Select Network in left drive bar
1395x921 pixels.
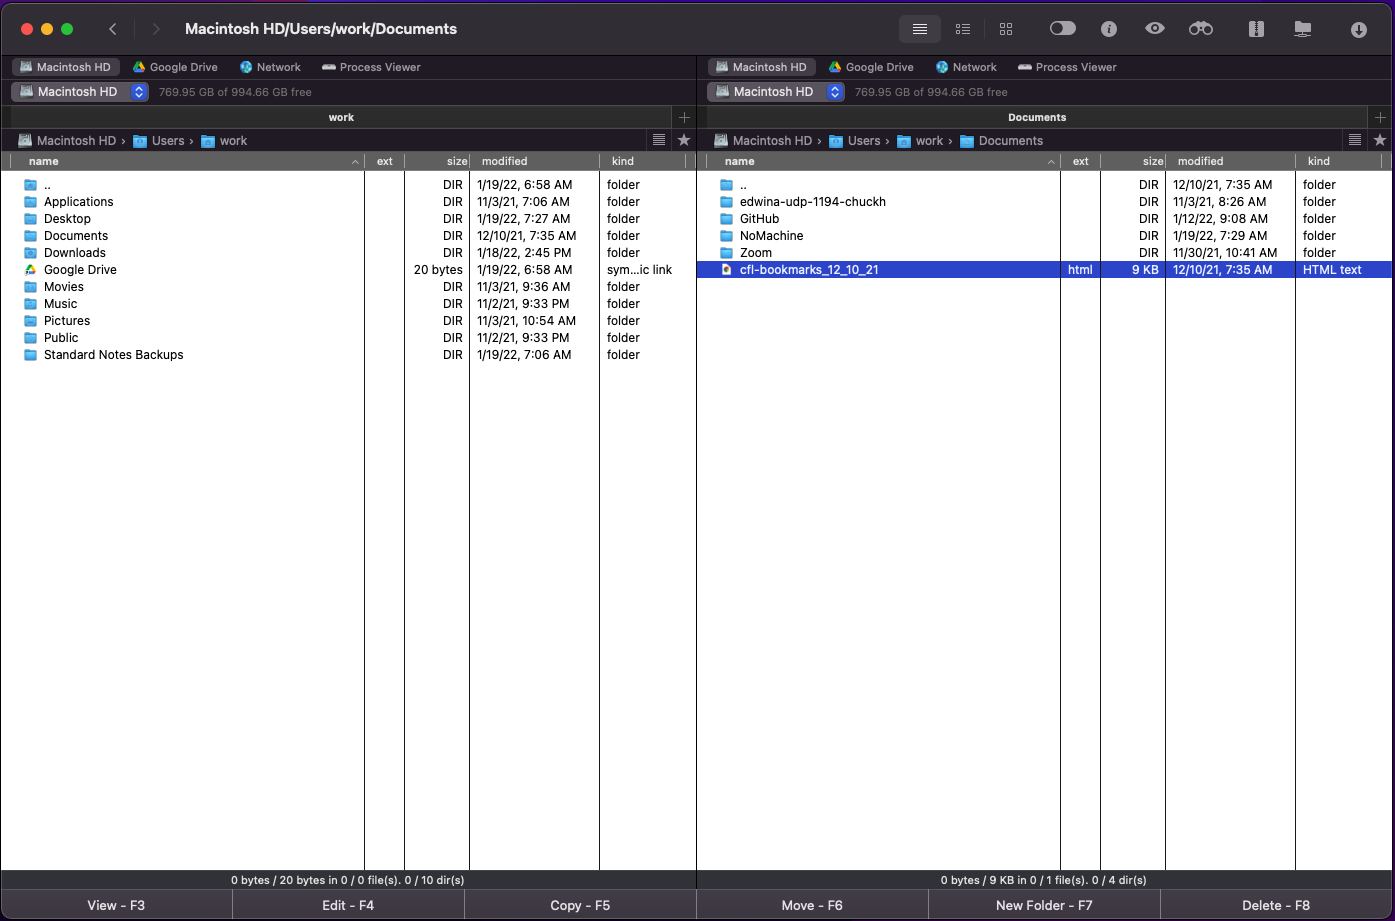270,67
